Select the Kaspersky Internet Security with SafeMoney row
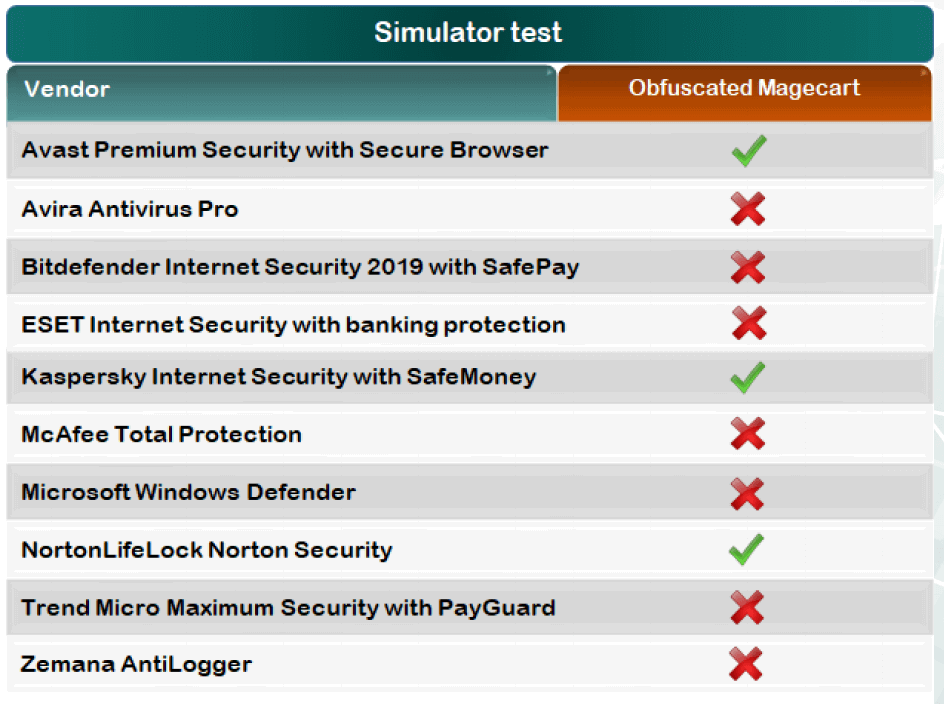The image size is (944, 704). pyautogui.click(x=279, y=377)
